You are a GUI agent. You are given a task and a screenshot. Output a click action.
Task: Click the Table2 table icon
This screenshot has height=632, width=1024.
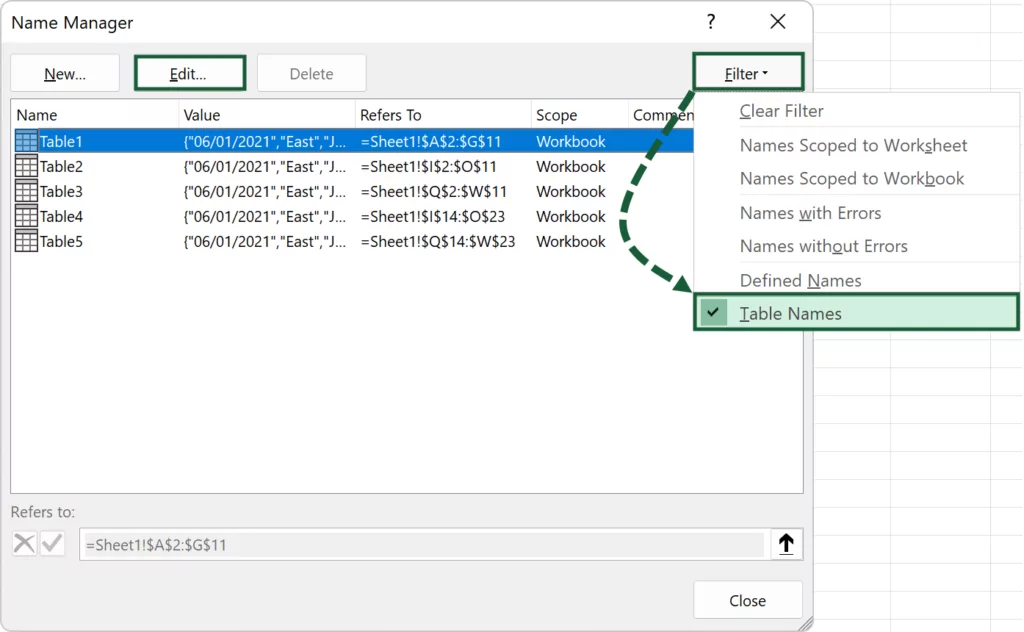tap(27, 167)
